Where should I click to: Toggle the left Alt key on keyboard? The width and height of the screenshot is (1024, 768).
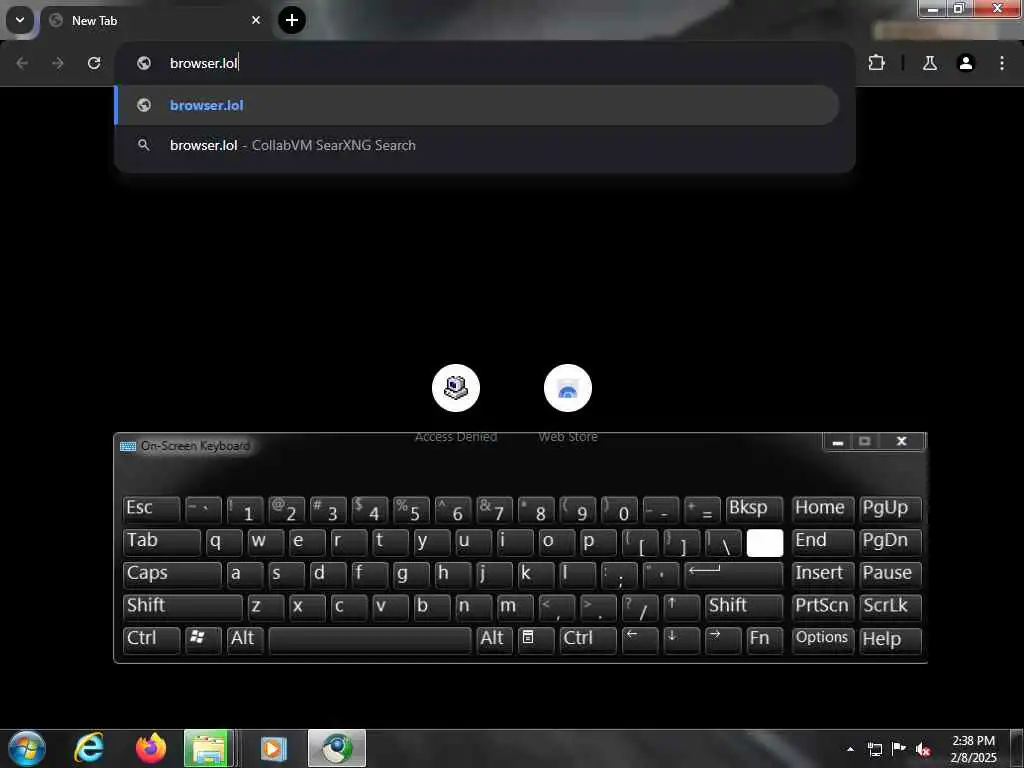(245, 639)
